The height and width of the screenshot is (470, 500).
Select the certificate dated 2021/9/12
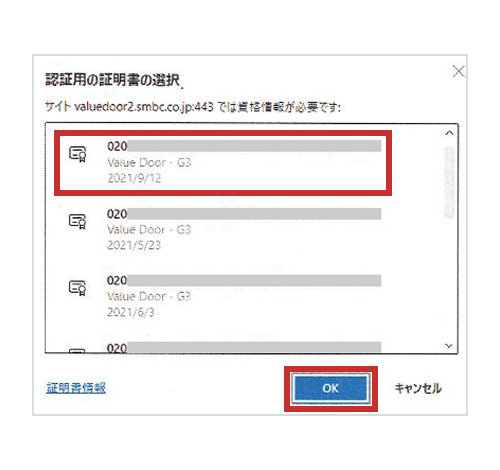pyautogui.click(x=223, y=163)
